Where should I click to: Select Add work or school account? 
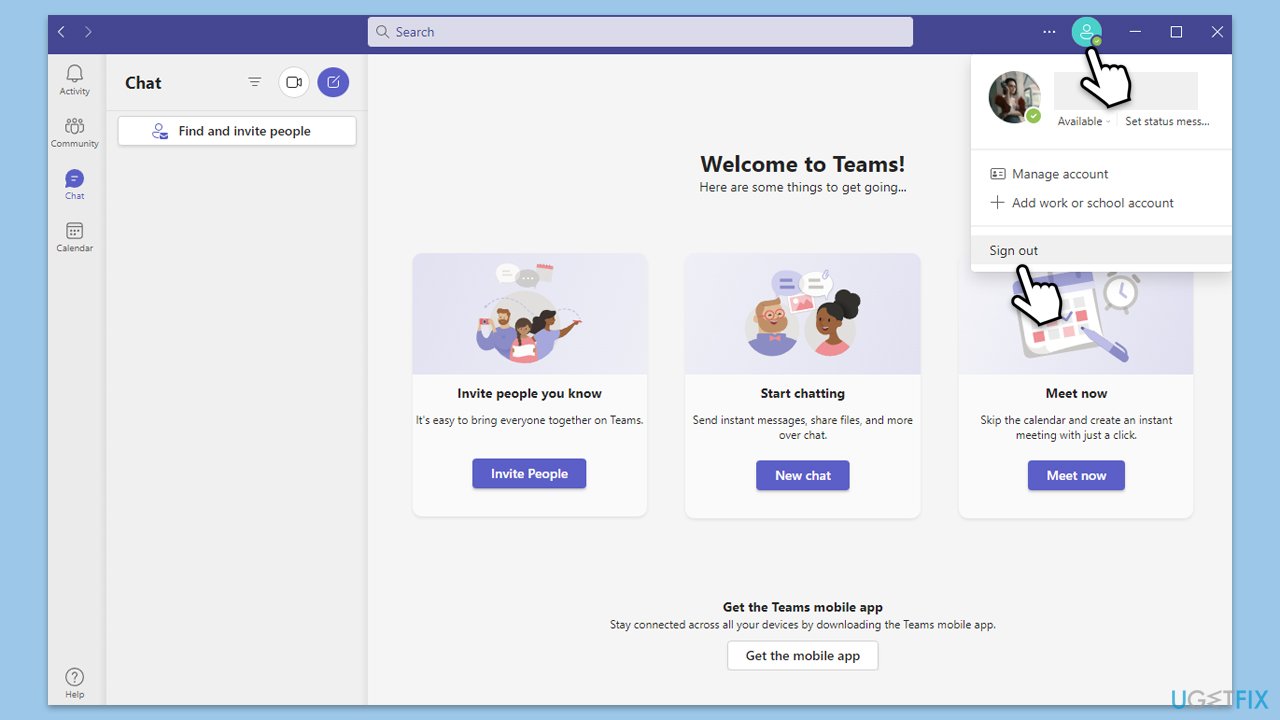(1092, 203)
